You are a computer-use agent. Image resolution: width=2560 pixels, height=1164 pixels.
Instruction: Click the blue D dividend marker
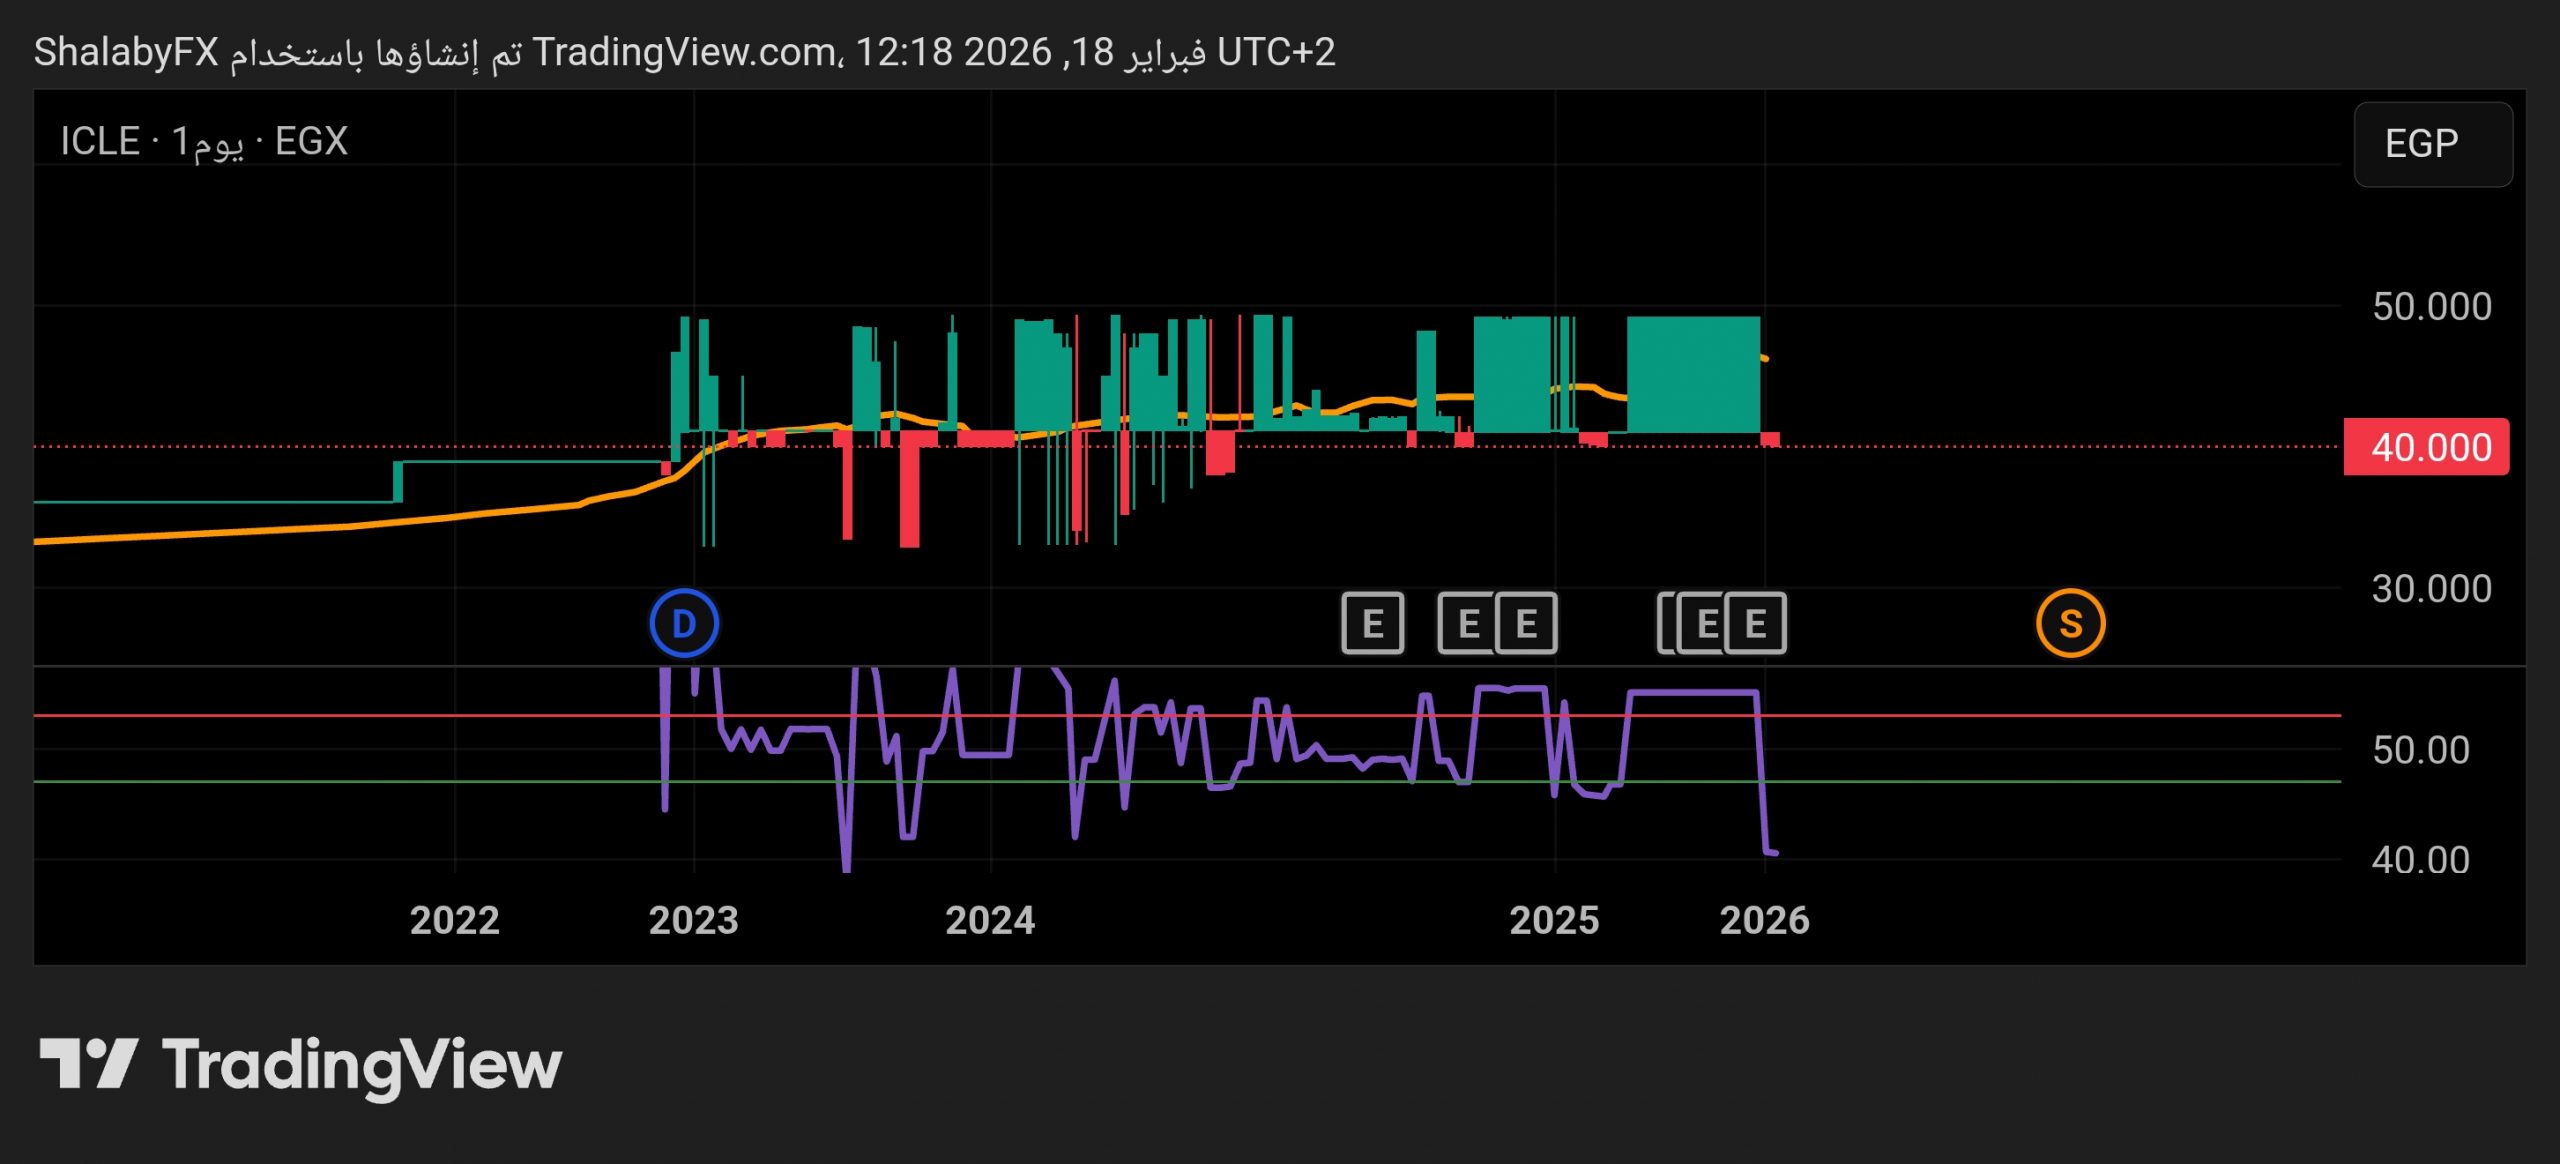(684, 623)
